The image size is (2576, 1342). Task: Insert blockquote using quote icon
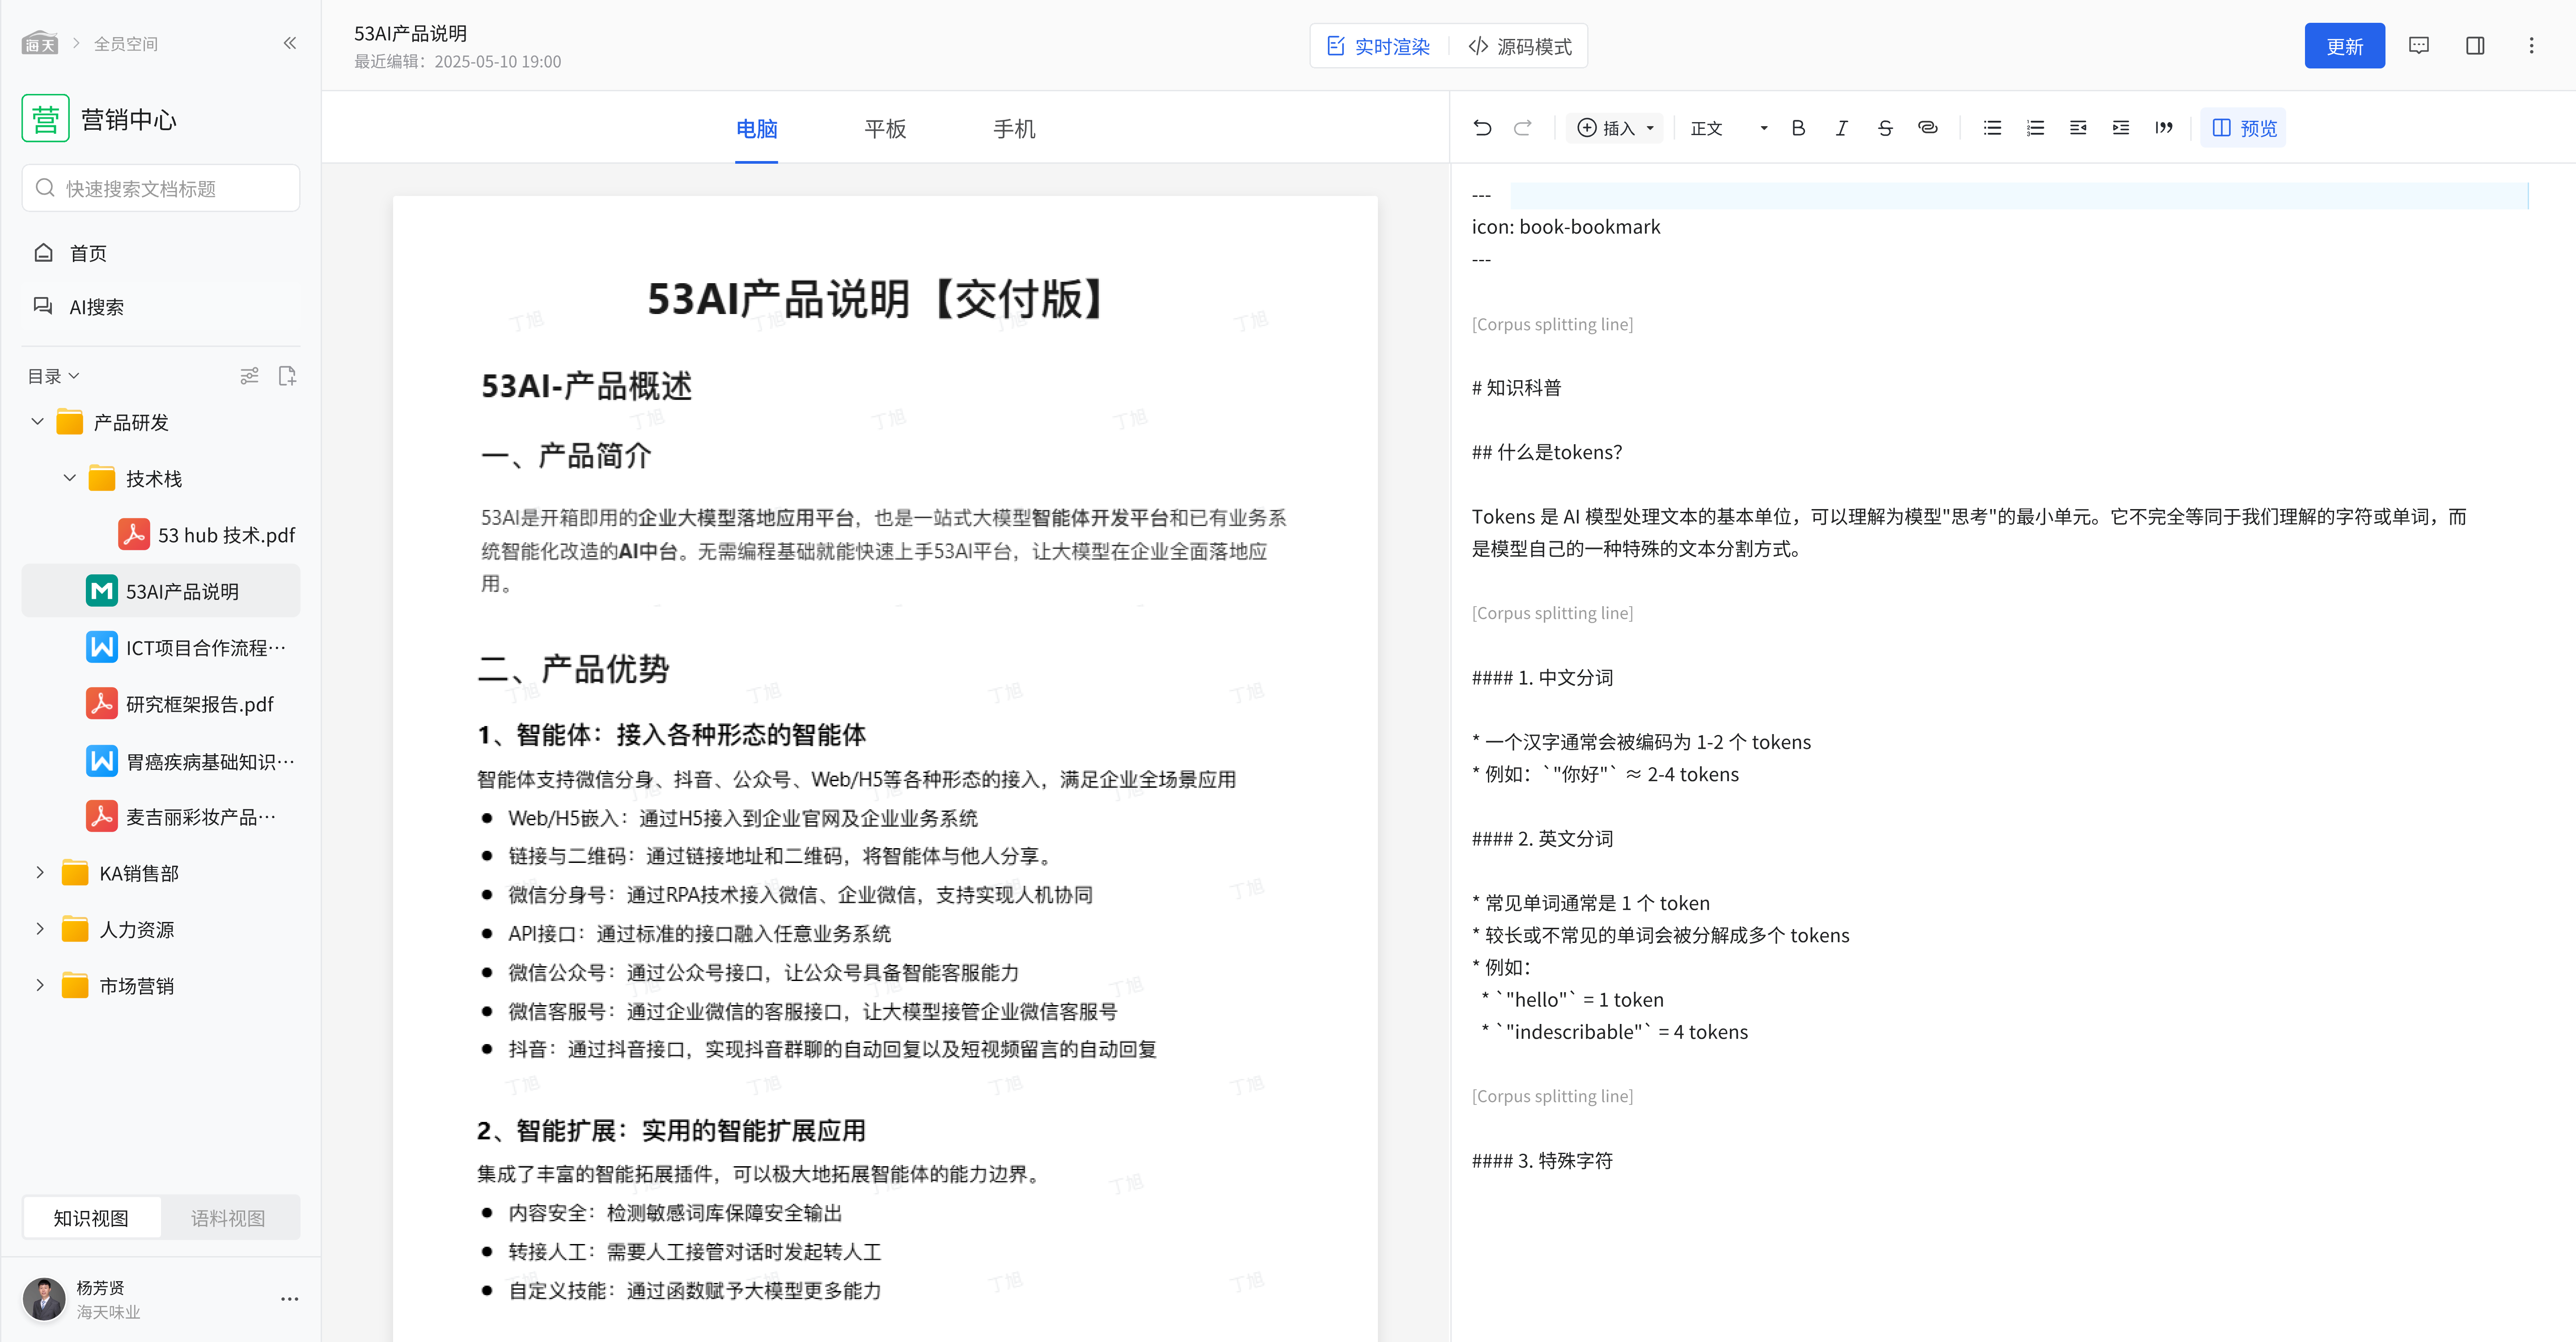click(2164, 128)
